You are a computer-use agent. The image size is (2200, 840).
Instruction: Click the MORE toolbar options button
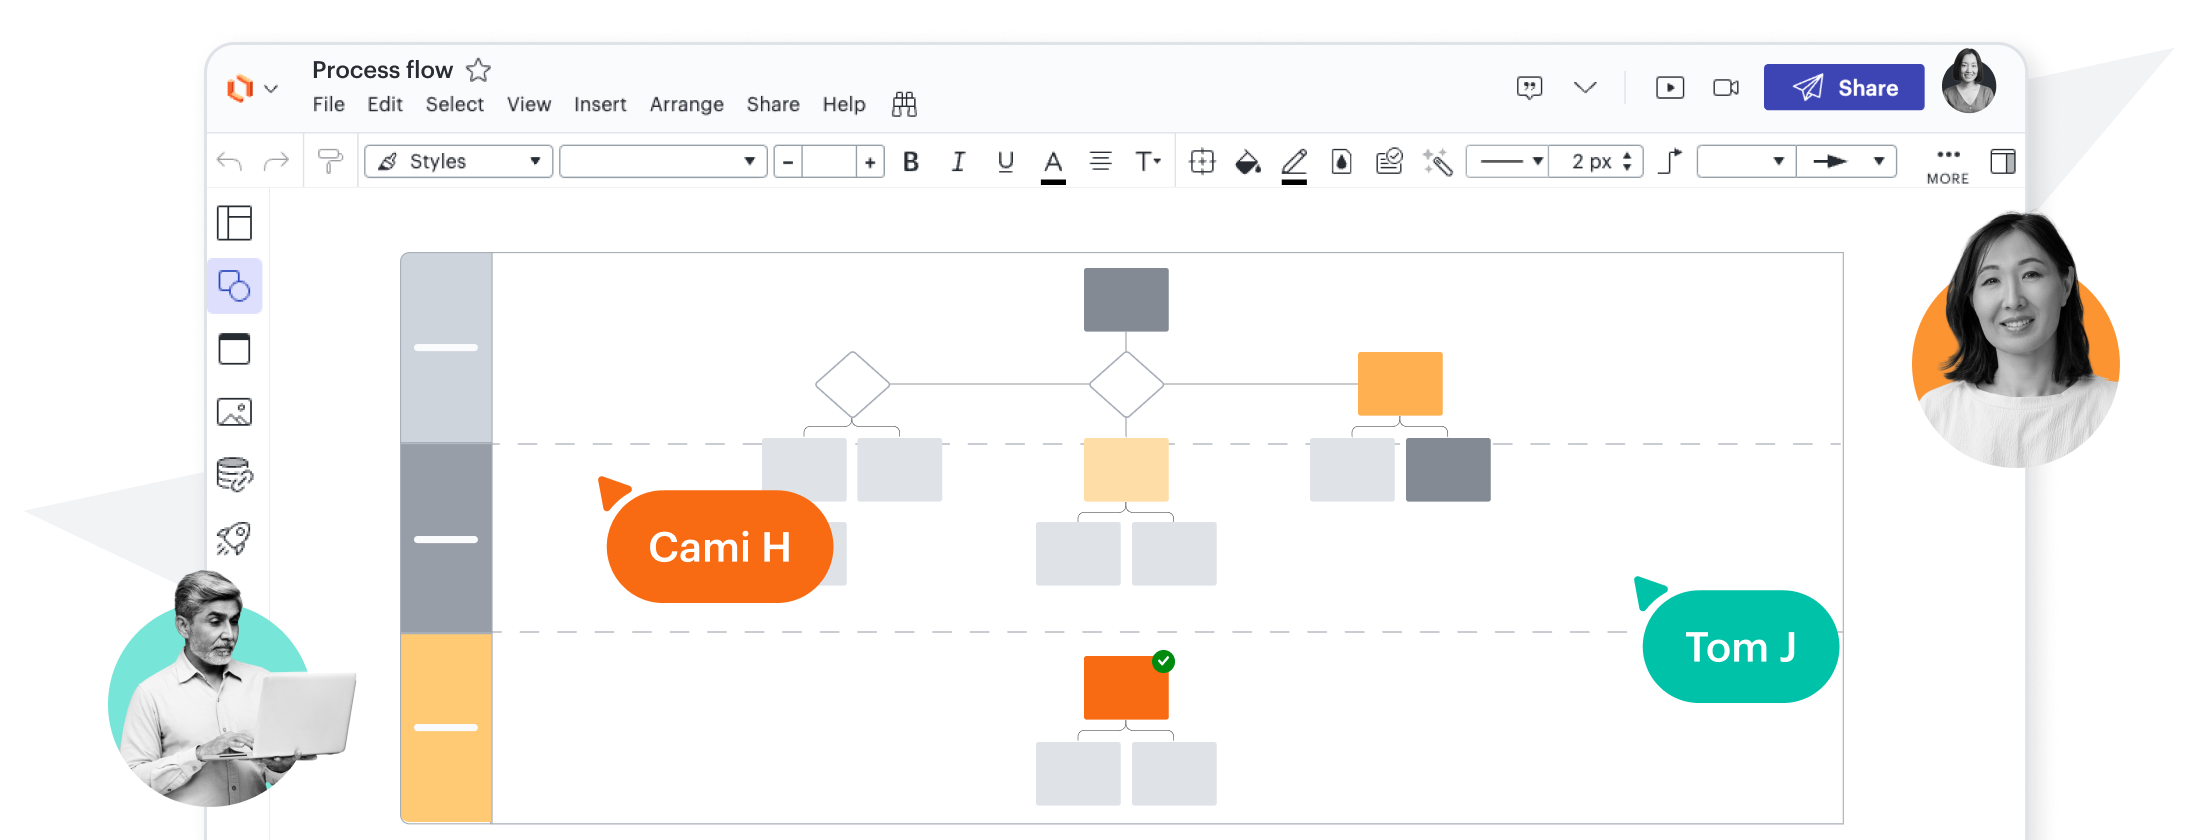1947,165
